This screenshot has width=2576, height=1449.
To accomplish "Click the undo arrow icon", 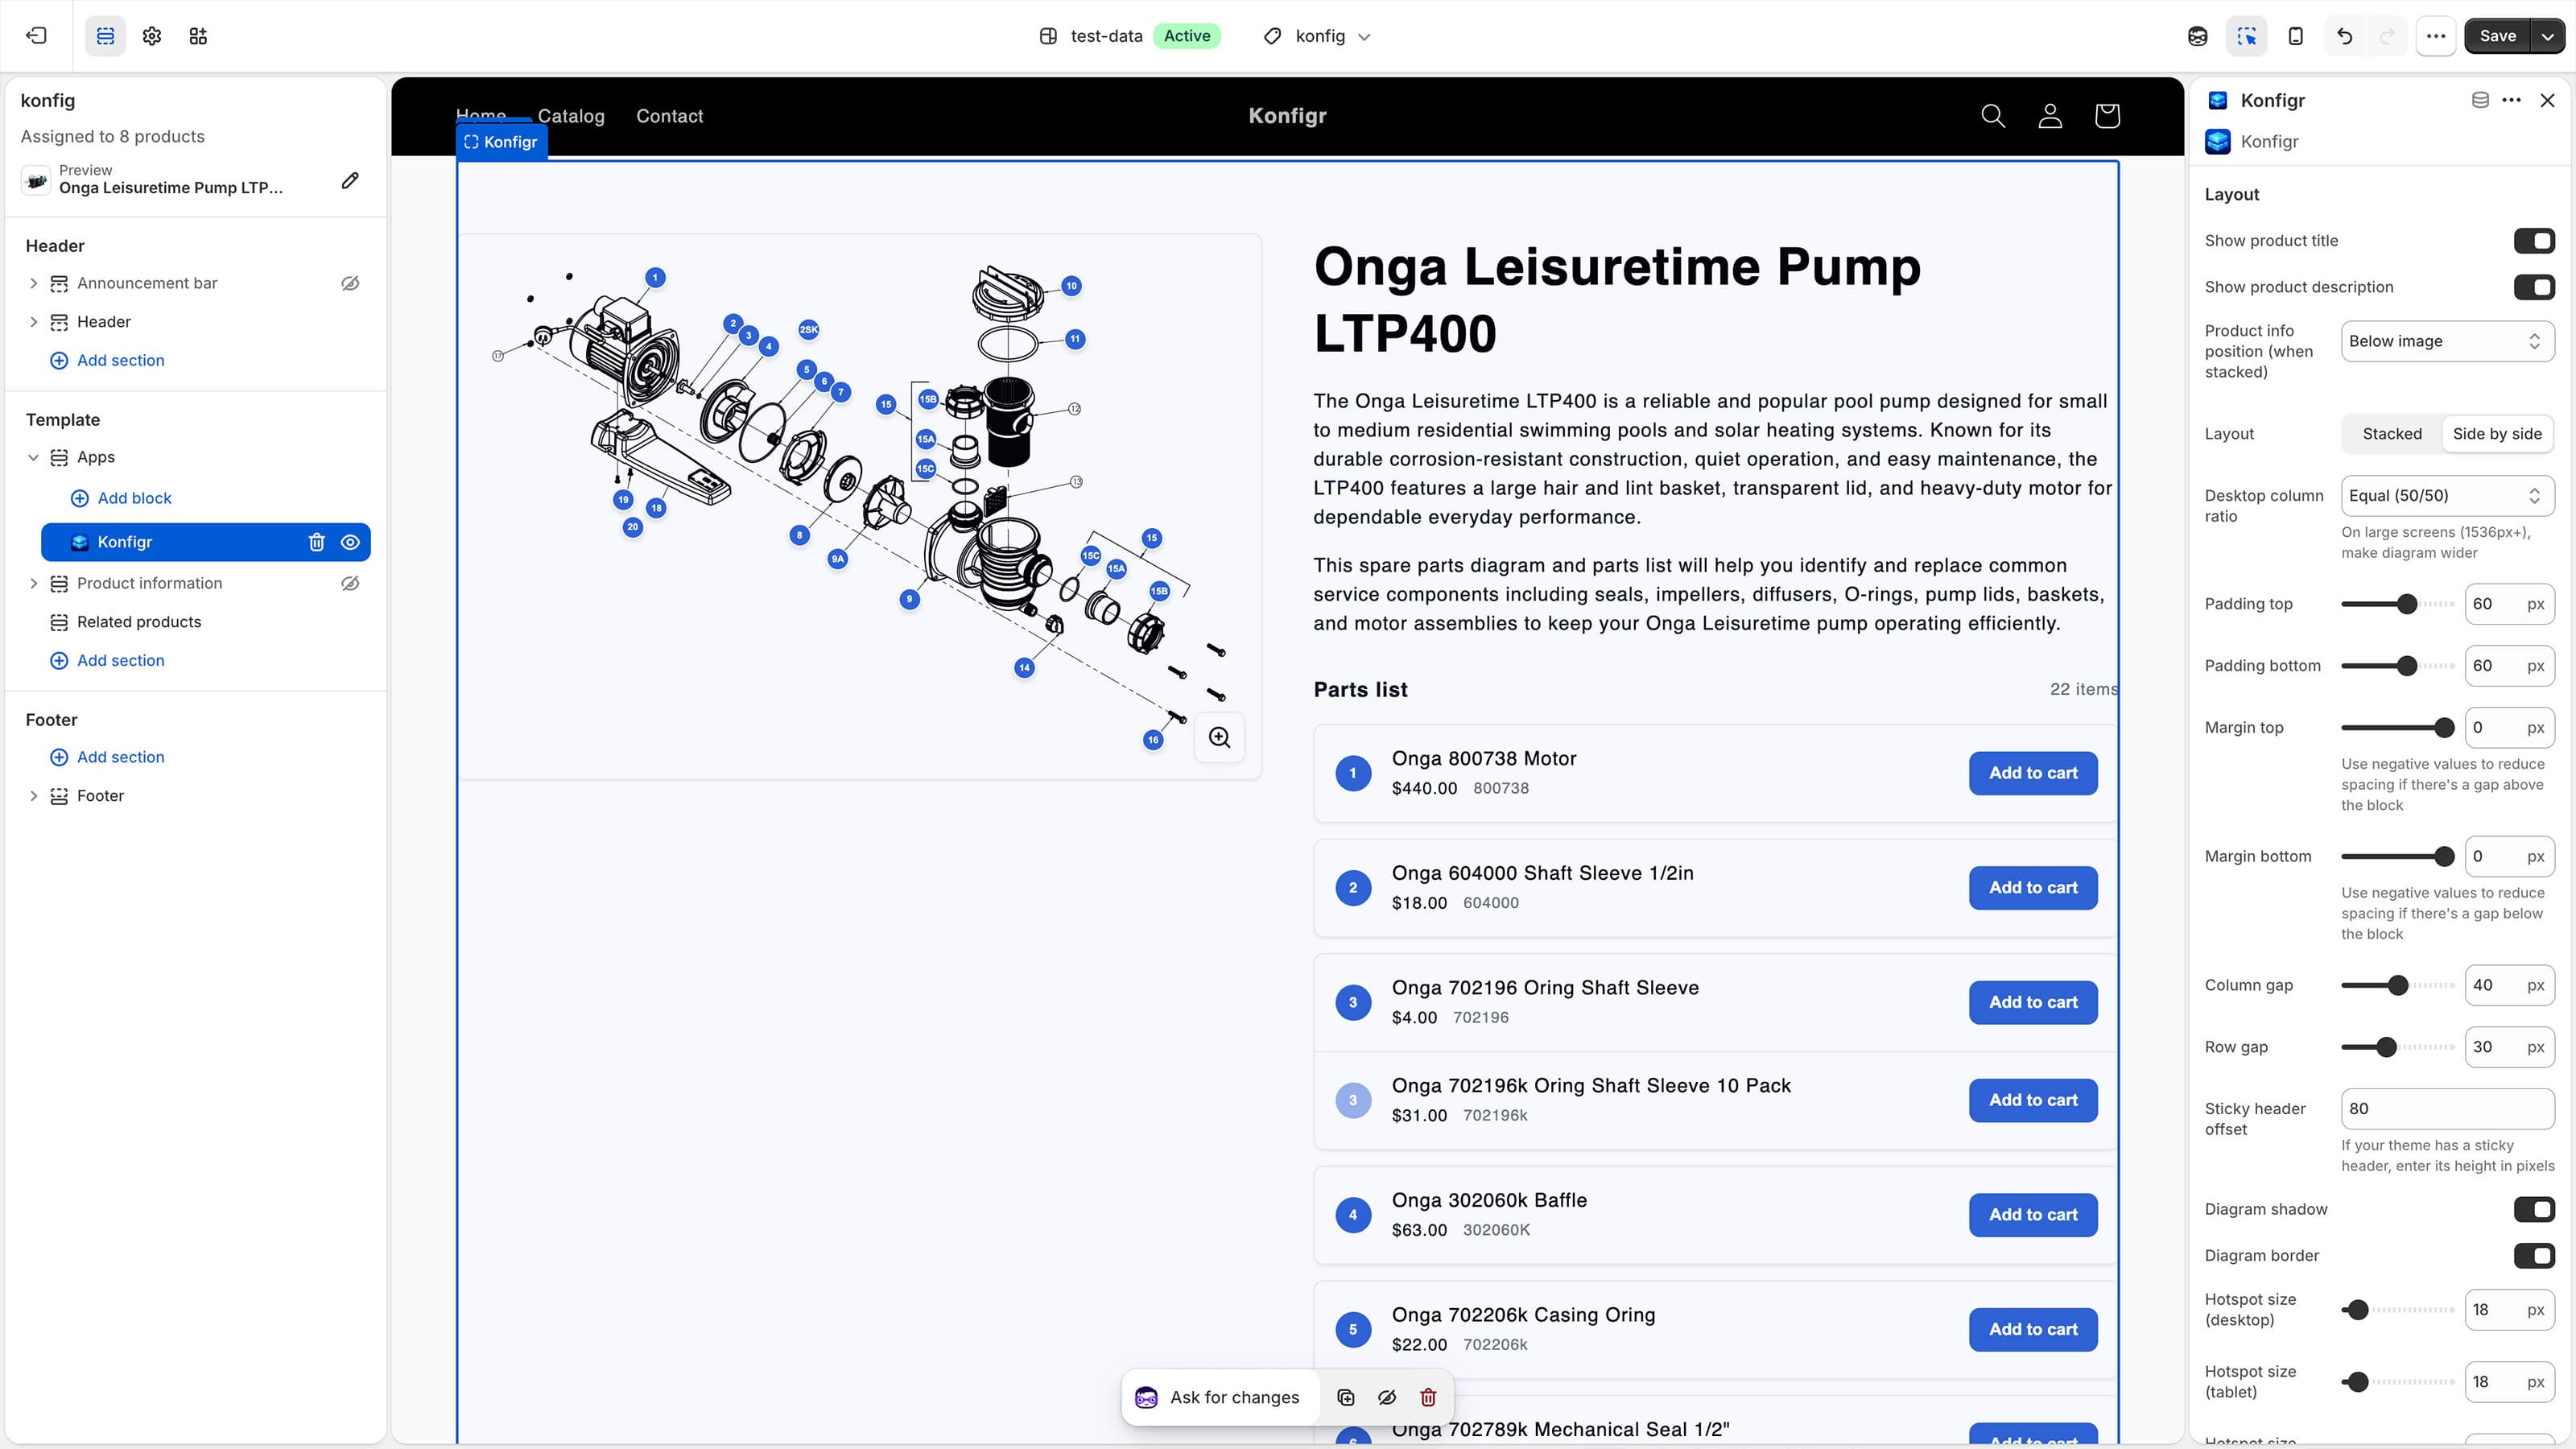I will point(2344,36).
